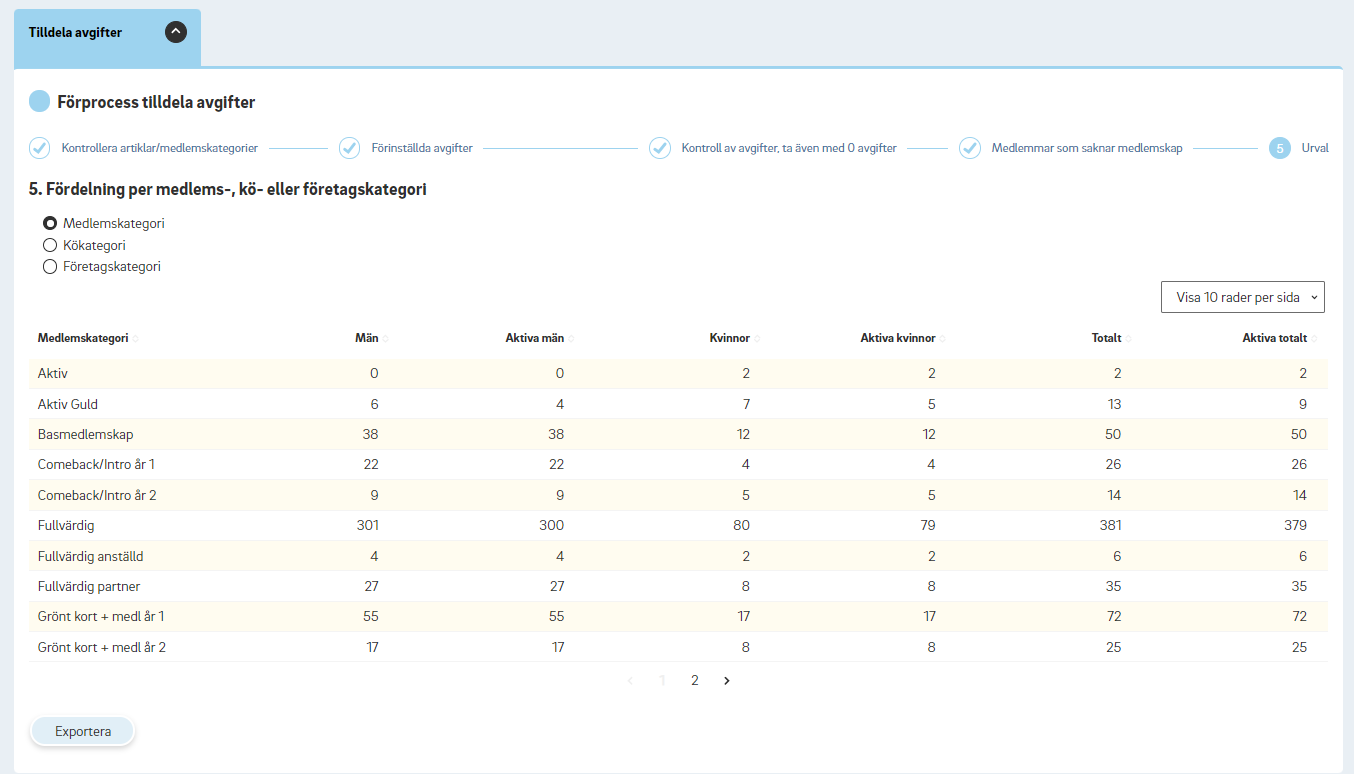Screen dimensions: 1354x774
Task: Sort by the Aktiva män column header
Action: pyautogui.click(x=535, y=338)
